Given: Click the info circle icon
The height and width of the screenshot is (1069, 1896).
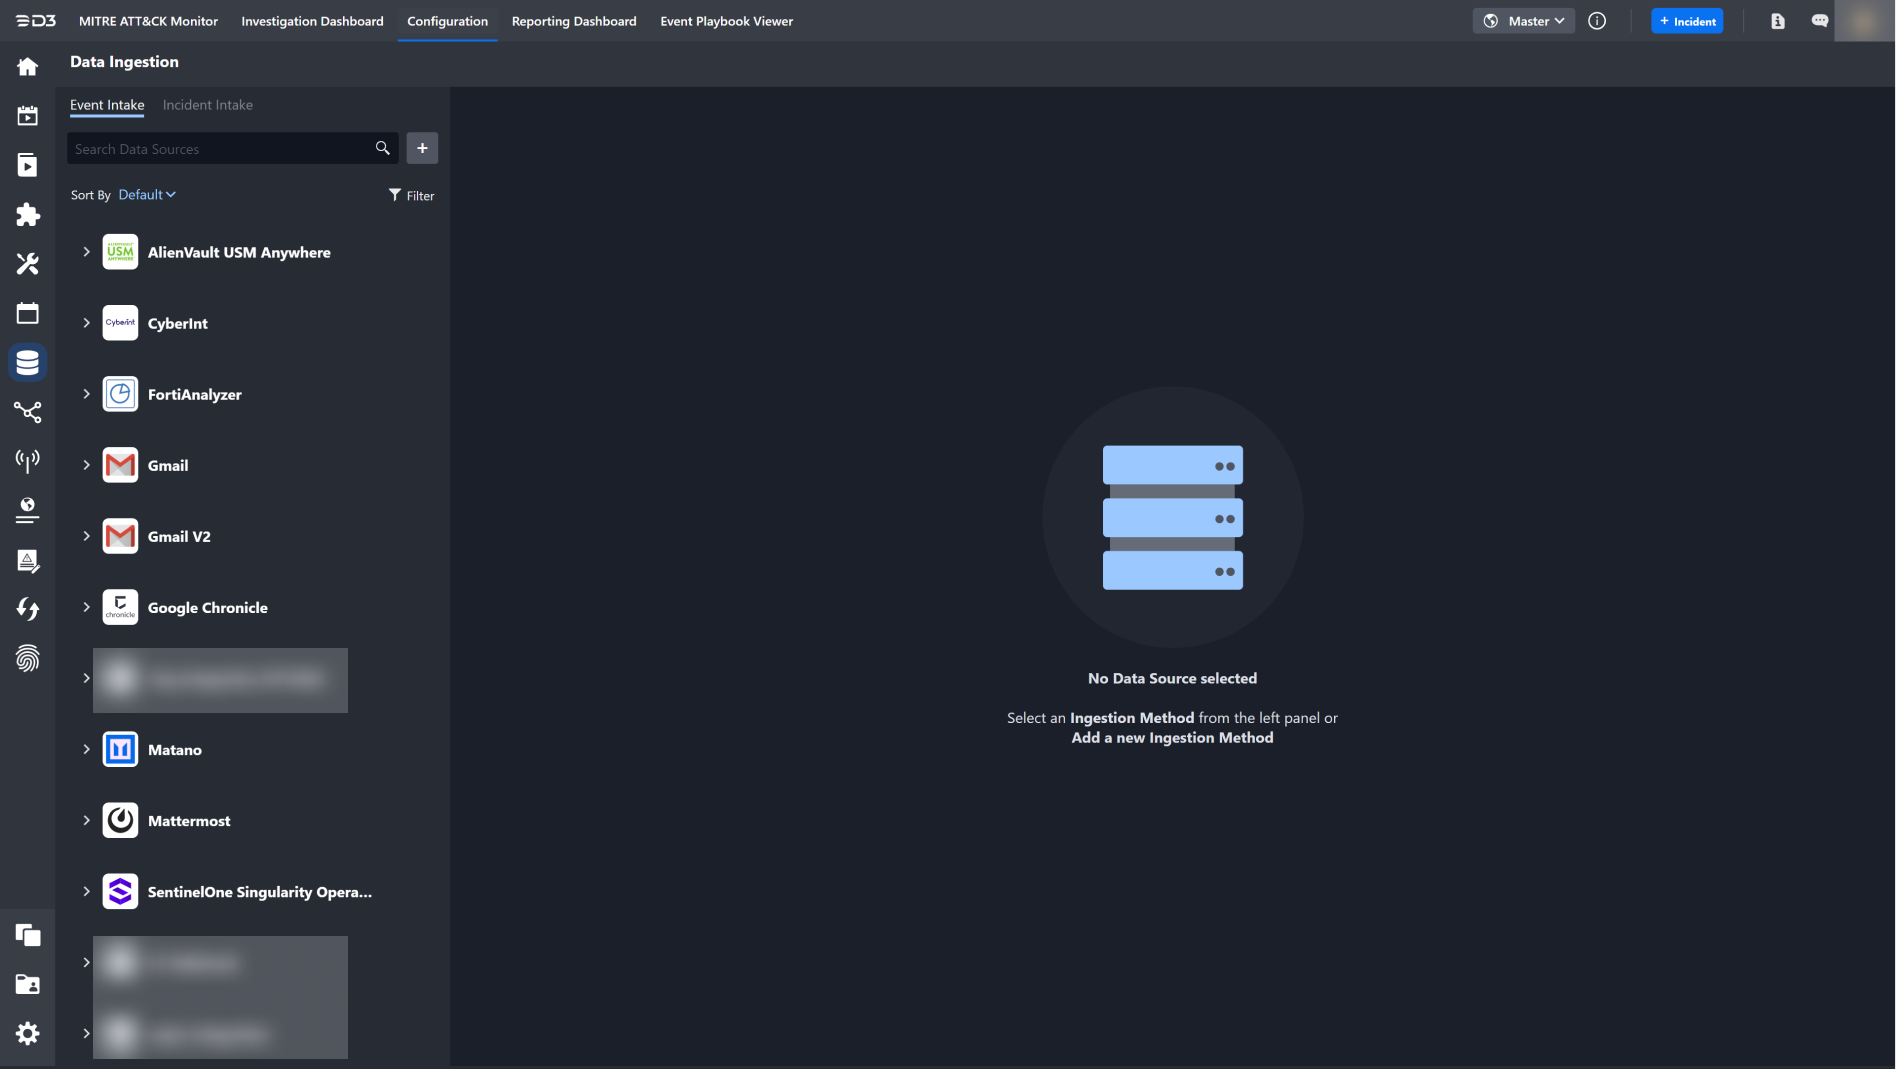Looking at the screenshot, I should 1597,21.
